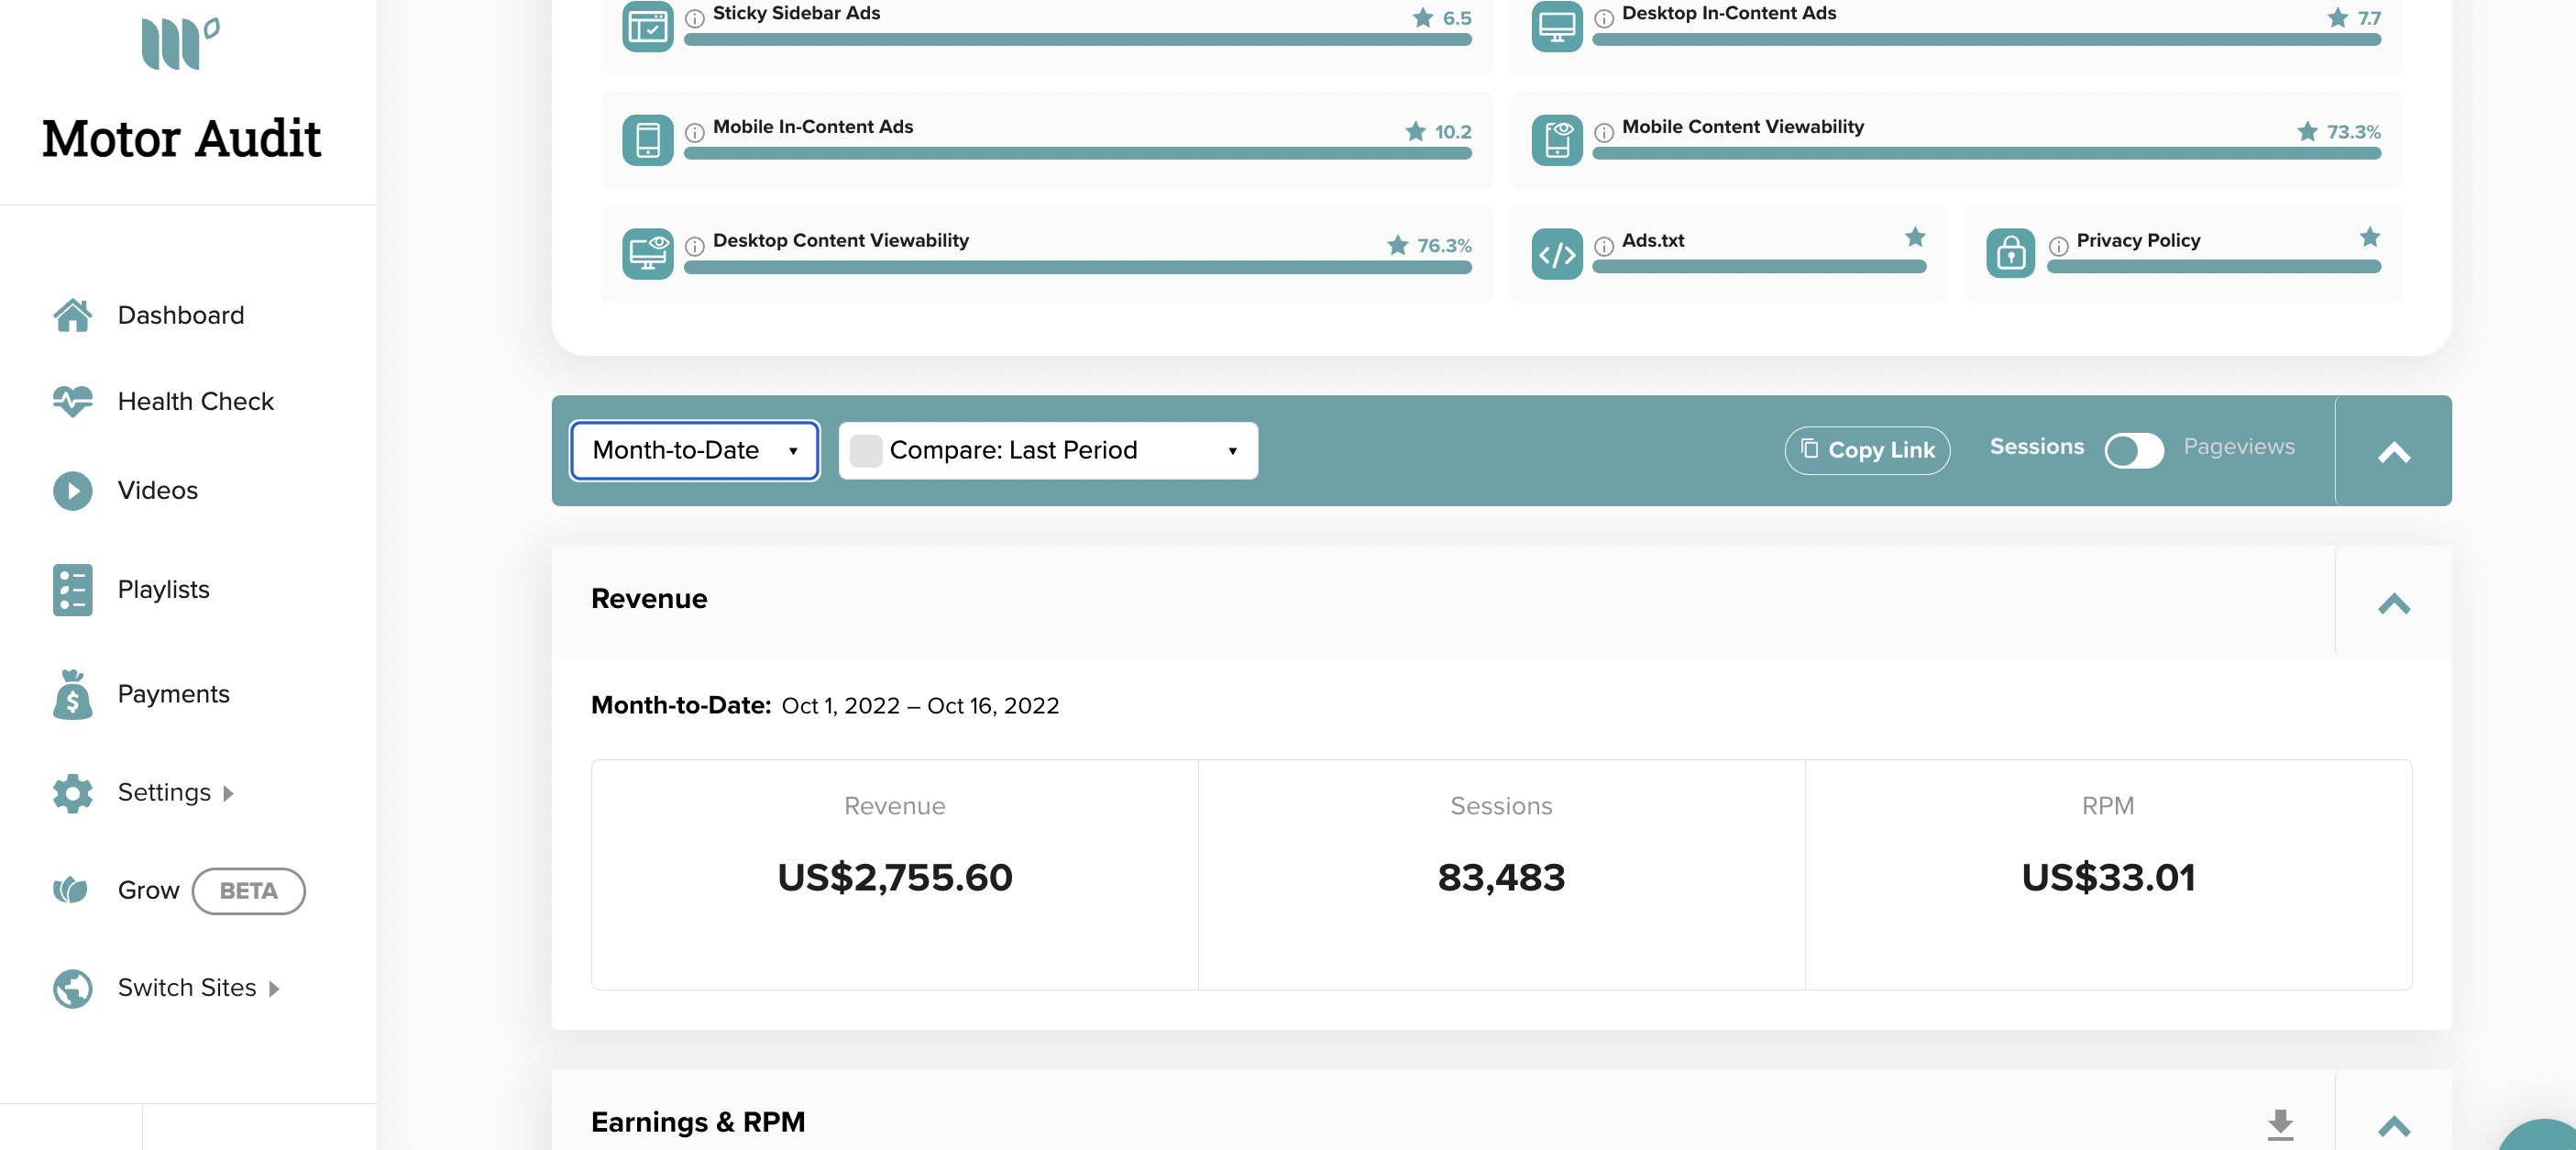Click the Desktop Content Viewability icon
Image resolution: width=2576 pixels, height=1150 pixels.
tap(647, 253)
